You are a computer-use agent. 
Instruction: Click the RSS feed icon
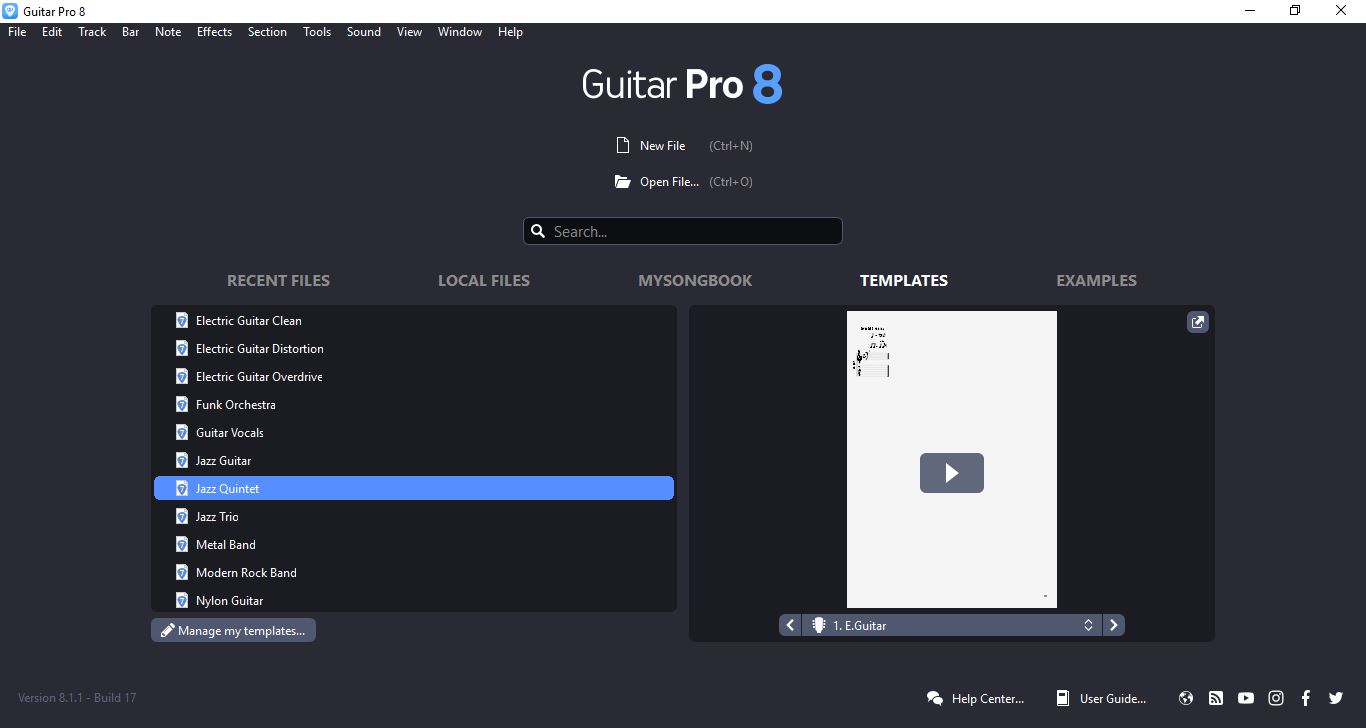[x=1216, y=699]
